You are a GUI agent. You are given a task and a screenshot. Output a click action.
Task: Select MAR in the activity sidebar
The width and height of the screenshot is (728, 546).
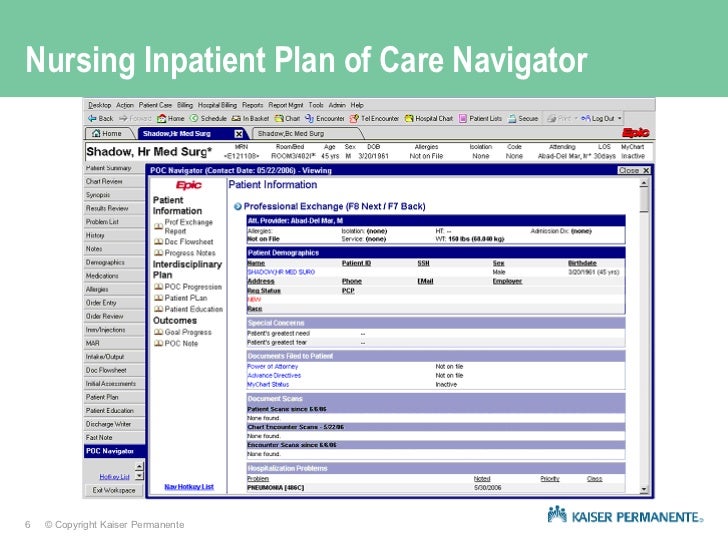click(x=114, y=343)
